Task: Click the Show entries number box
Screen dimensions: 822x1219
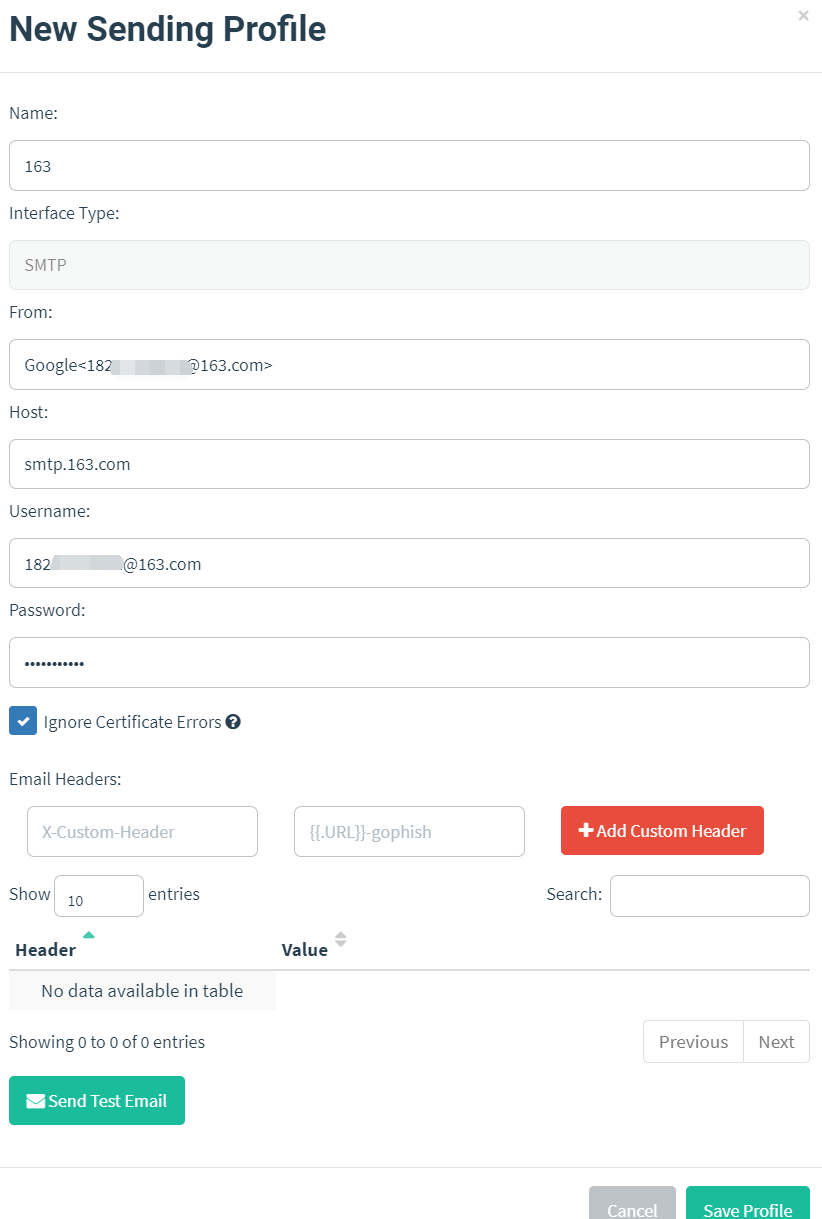Action: pyautogui.click(x=98, y=897)
